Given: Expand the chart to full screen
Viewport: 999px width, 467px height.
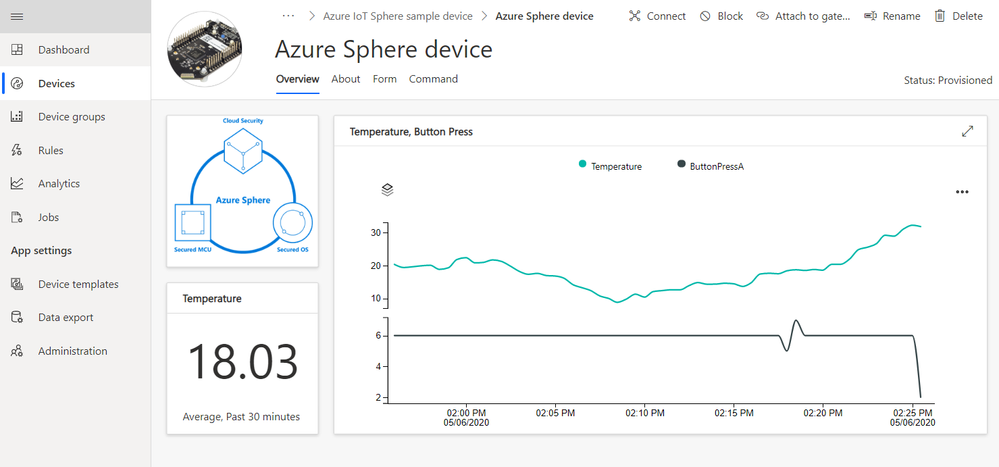Looking at the screenshot, I should (x=967, y=131).
